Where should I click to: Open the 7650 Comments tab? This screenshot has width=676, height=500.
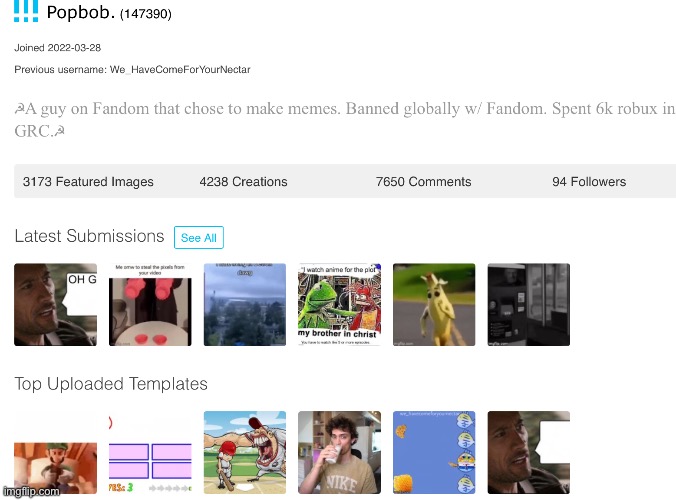coord(423,182)
